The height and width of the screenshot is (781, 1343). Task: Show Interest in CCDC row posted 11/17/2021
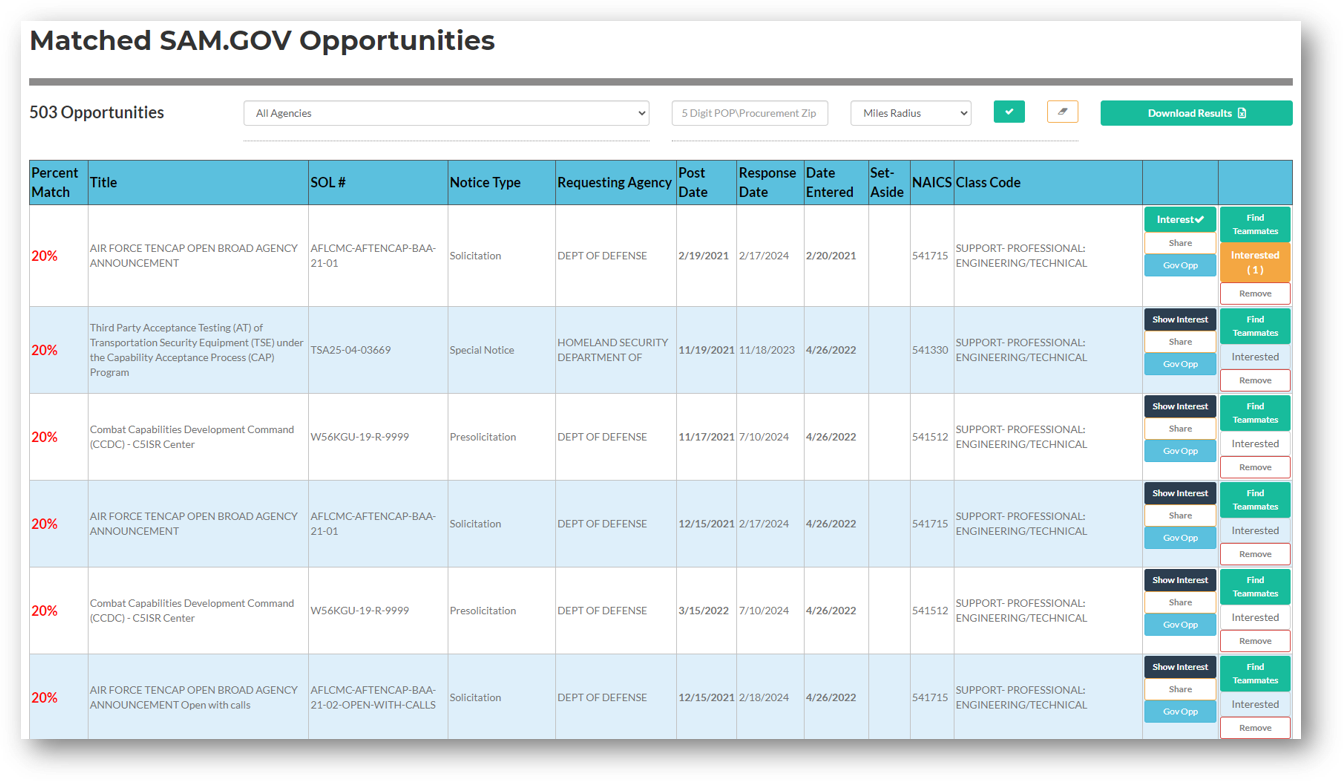click(1180, 407)
